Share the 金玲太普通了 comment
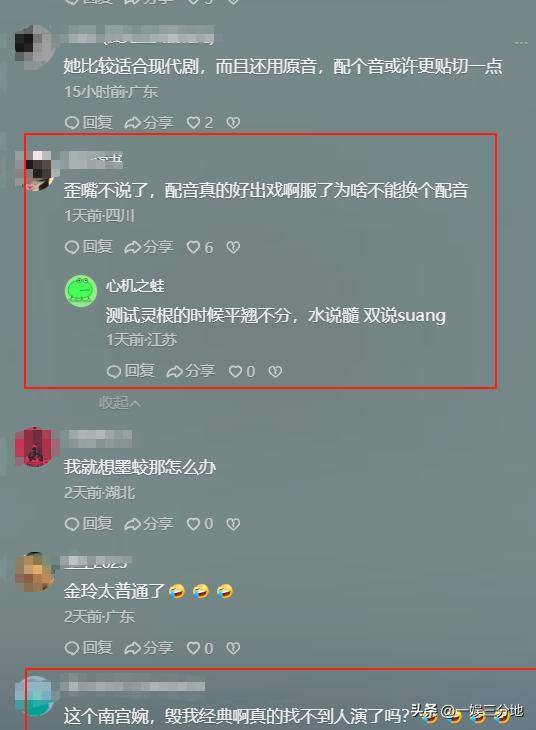This screenshot has width=536, height=730. coord(149,648)
